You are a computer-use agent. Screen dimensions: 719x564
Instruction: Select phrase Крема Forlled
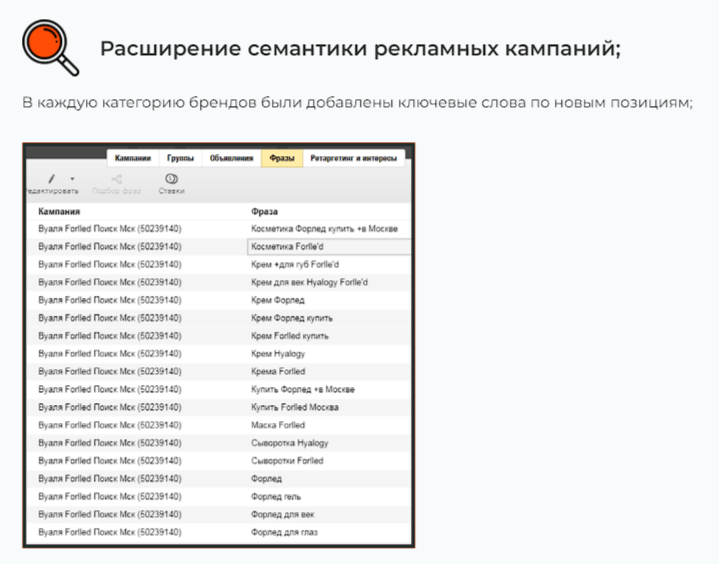[278, 371]
